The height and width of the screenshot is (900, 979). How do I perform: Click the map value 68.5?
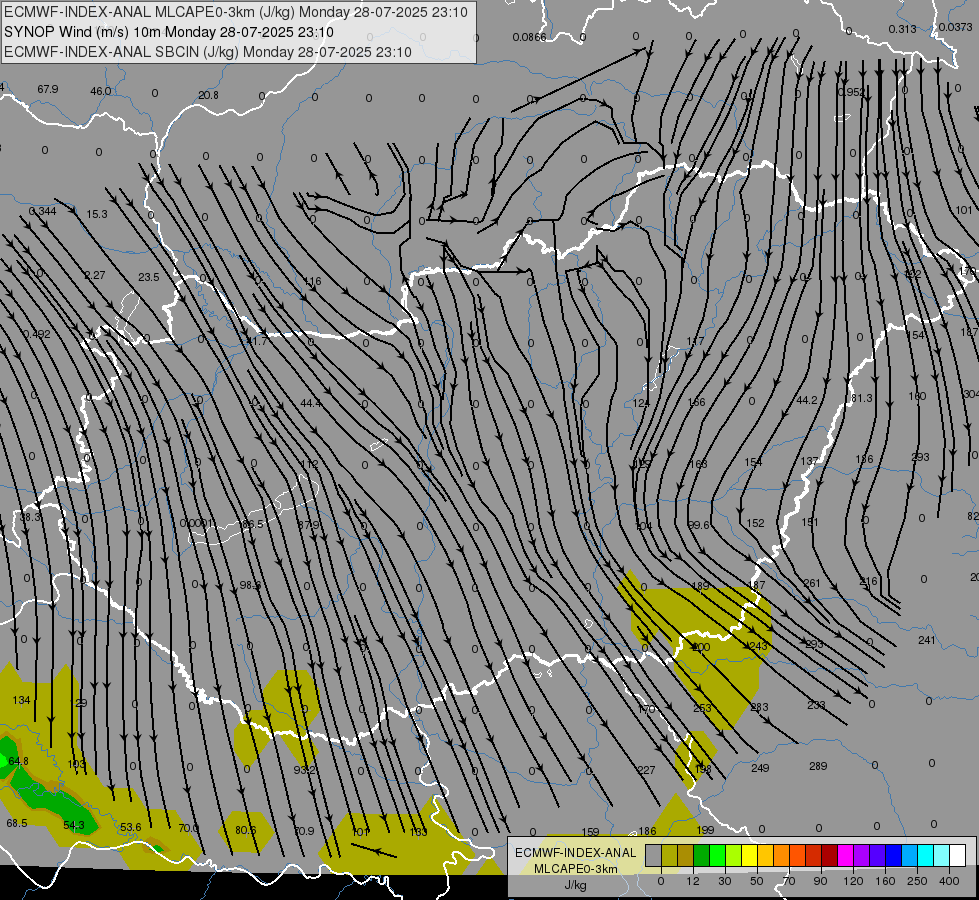pyautogui.click(x=17, y=823)
